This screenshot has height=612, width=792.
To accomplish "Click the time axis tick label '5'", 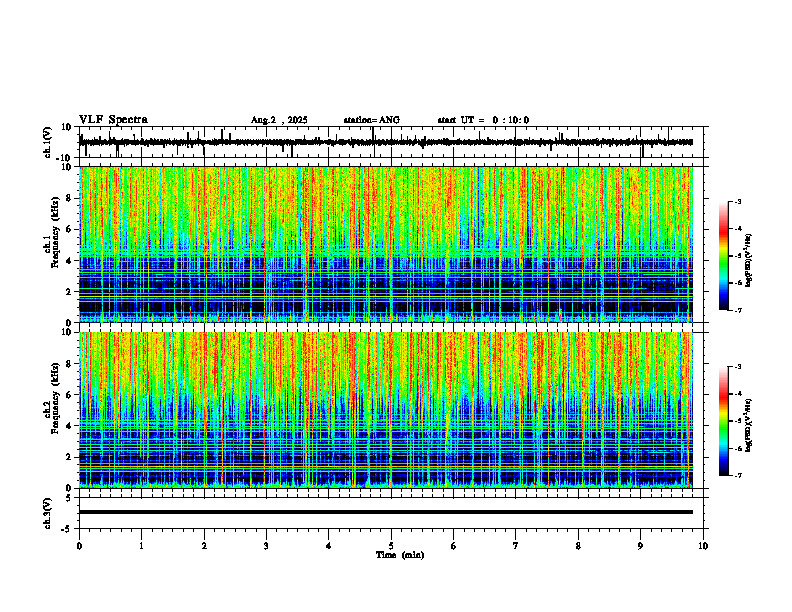I will pyautogui.click(x=391, y=546).
